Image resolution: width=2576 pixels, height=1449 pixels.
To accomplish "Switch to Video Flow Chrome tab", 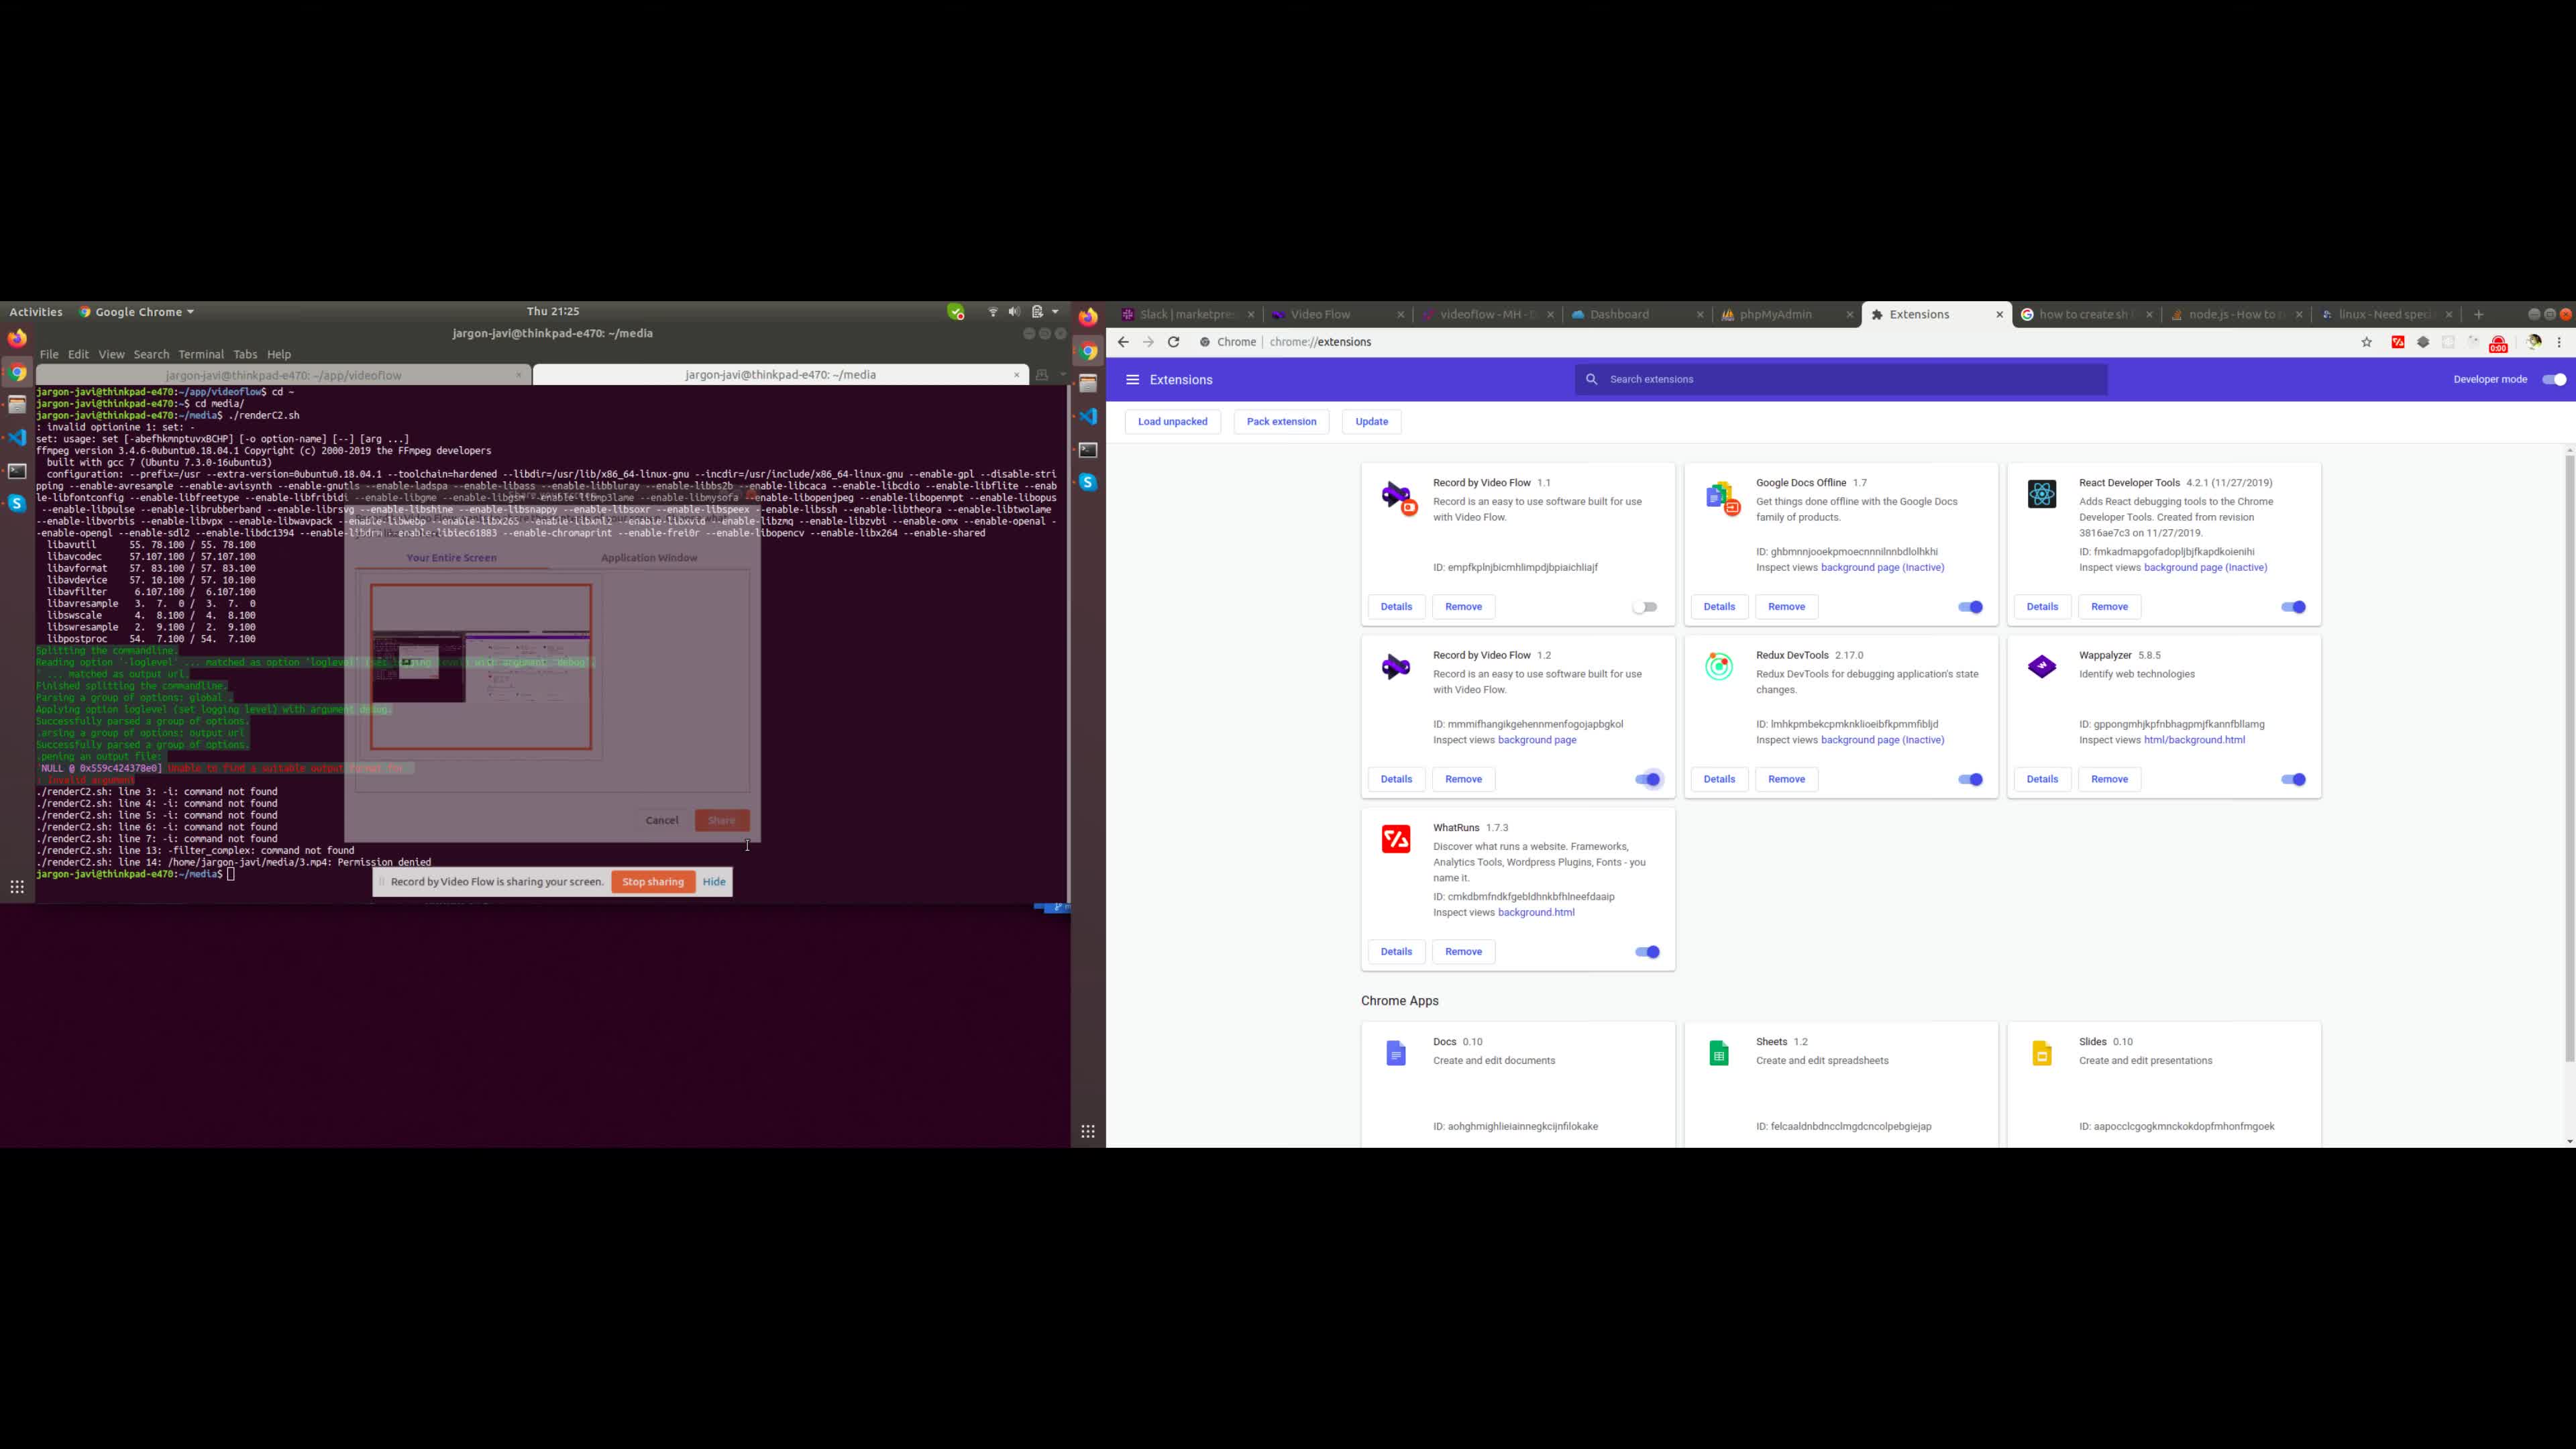I will 1337,314.
